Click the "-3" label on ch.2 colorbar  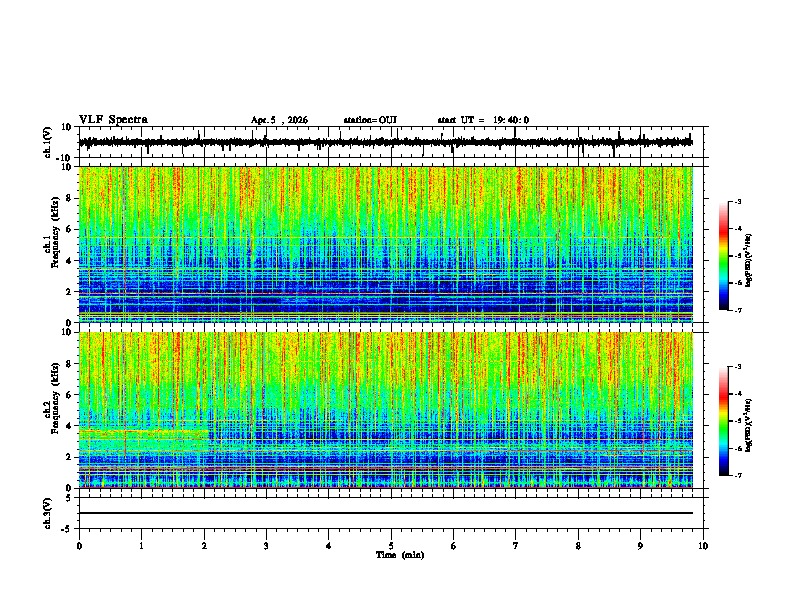click(737, 367)
